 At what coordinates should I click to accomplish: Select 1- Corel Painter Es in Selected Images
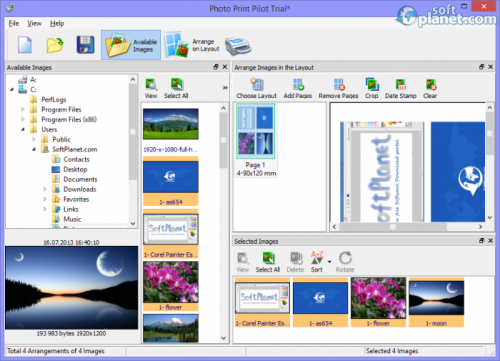(x=262, y=302)
